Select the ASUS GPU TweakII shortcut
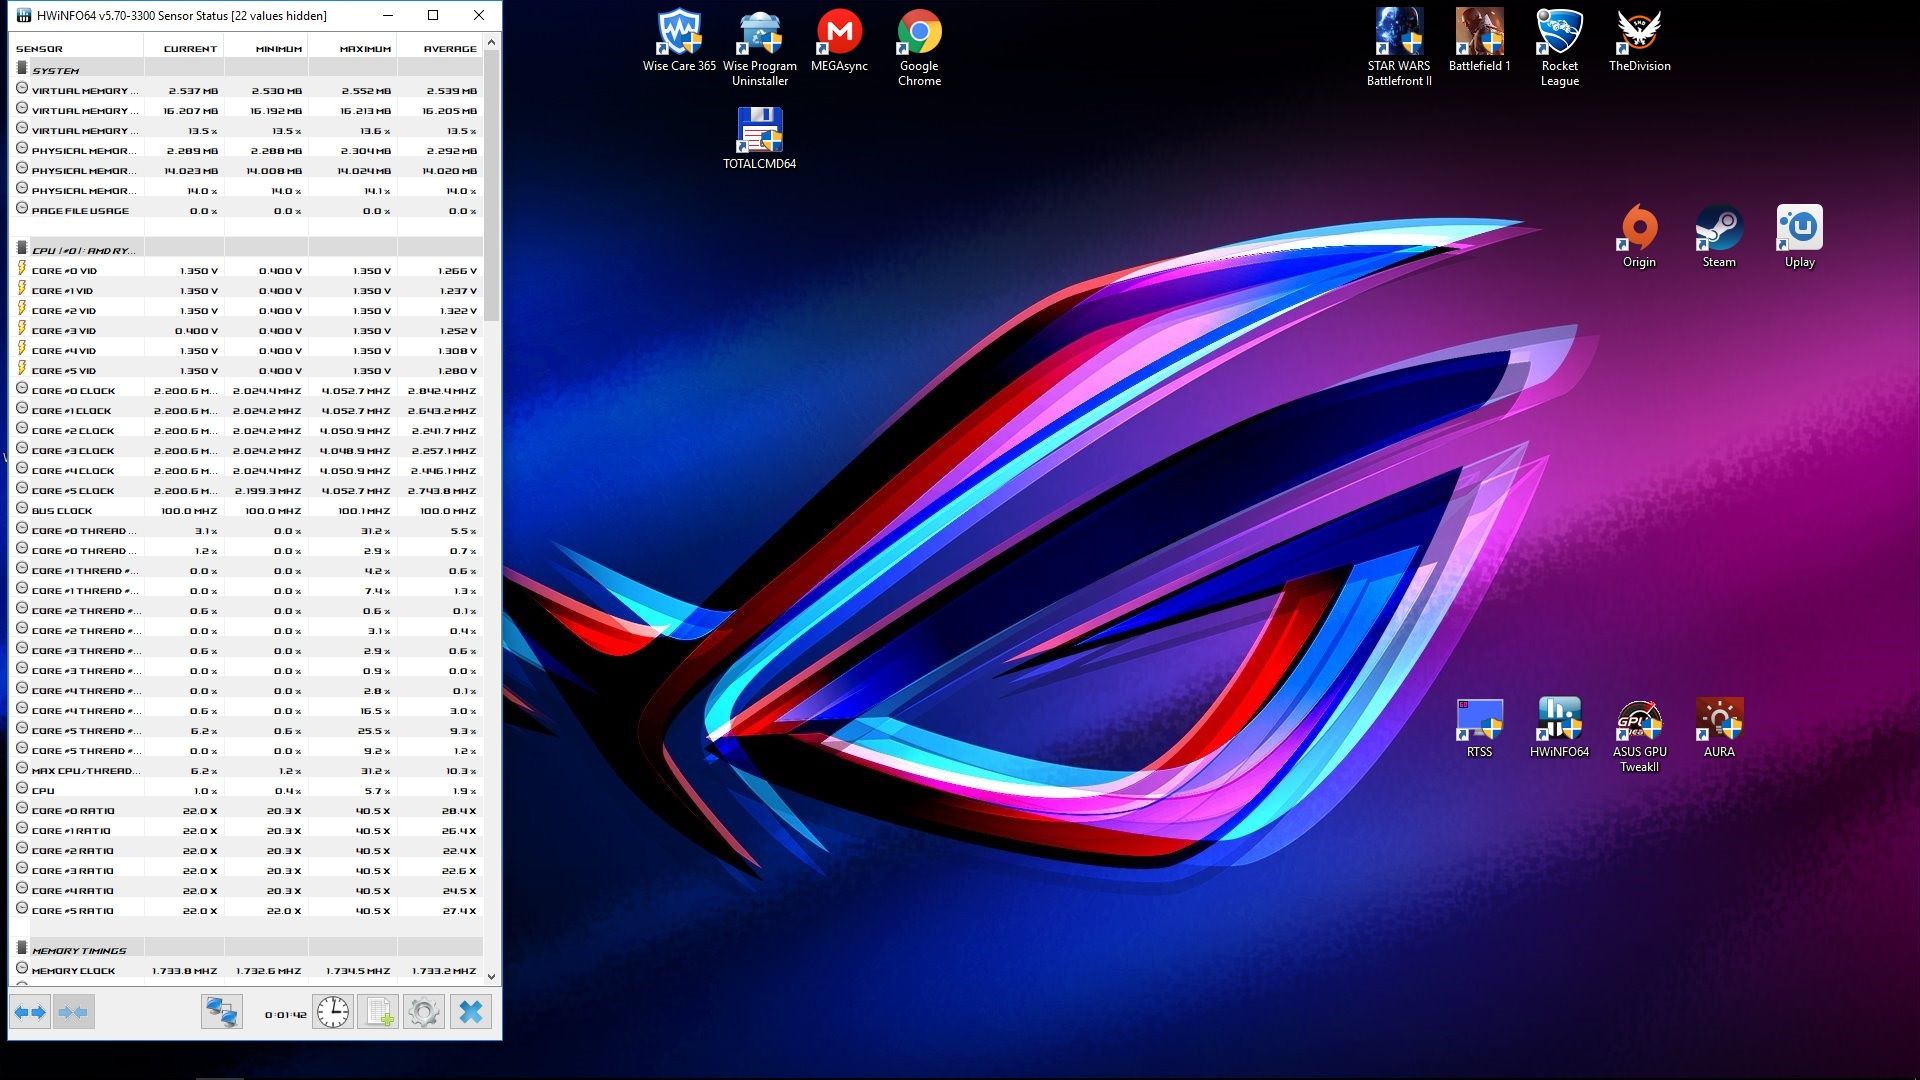This screenshot has height=1080, width=1920. point(1639,735)
